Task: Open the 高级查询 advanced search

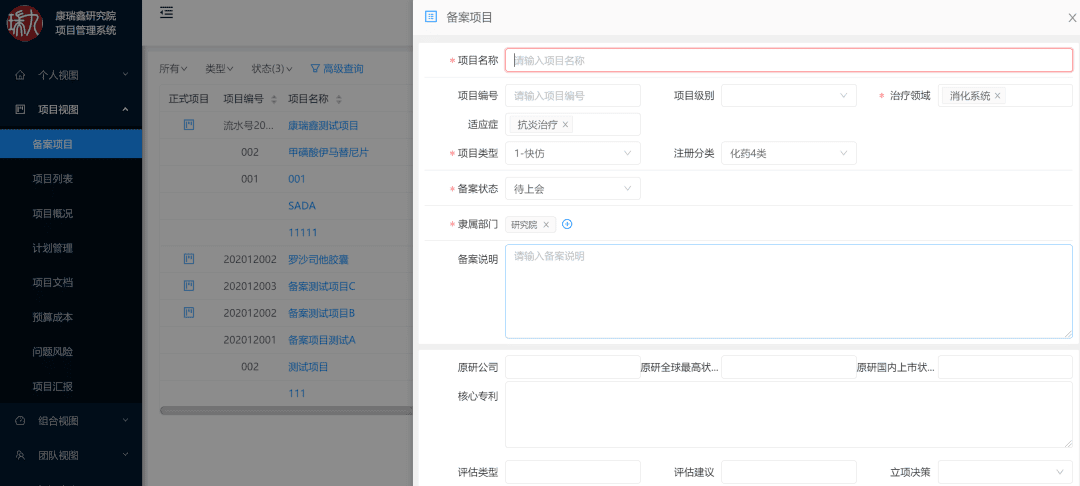Action: pyautogui.click(x=338, y=68)
